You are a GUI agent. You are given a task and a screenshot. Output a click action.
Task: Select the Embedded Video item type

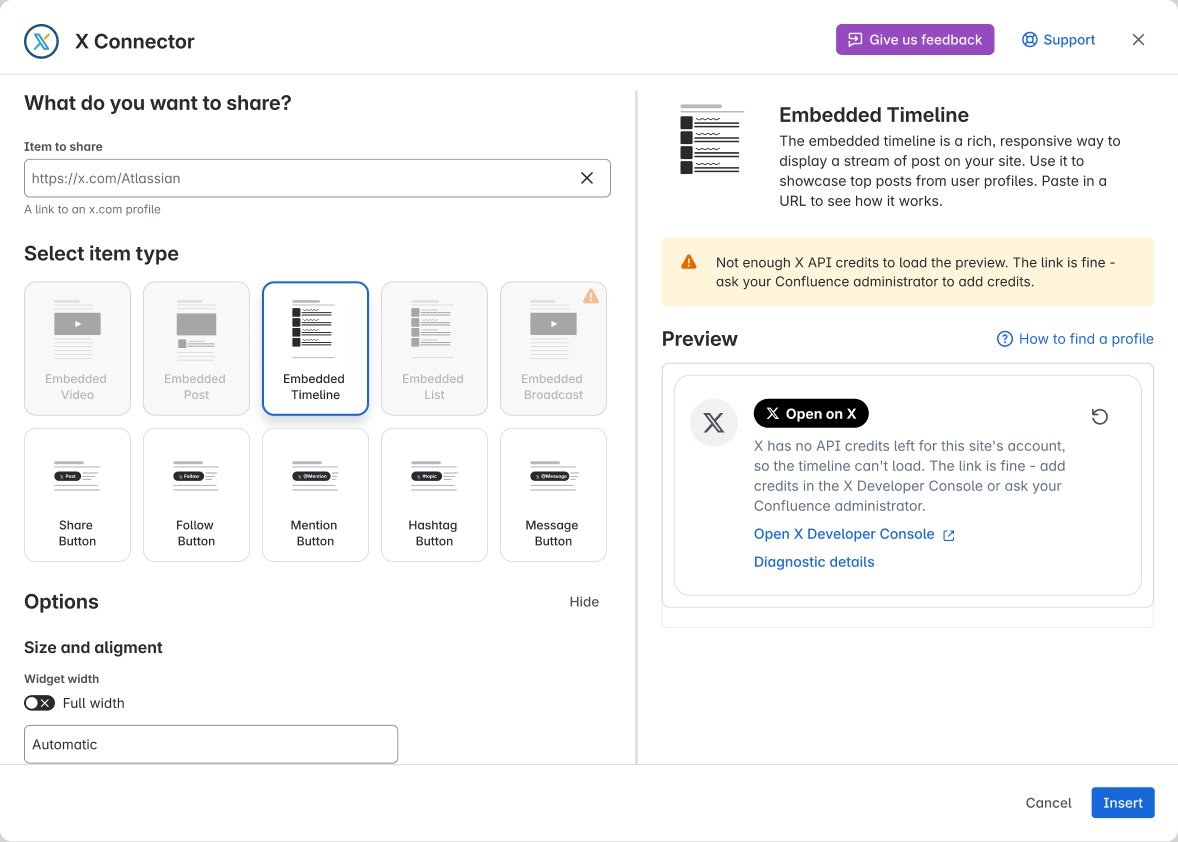coord(77,349)
